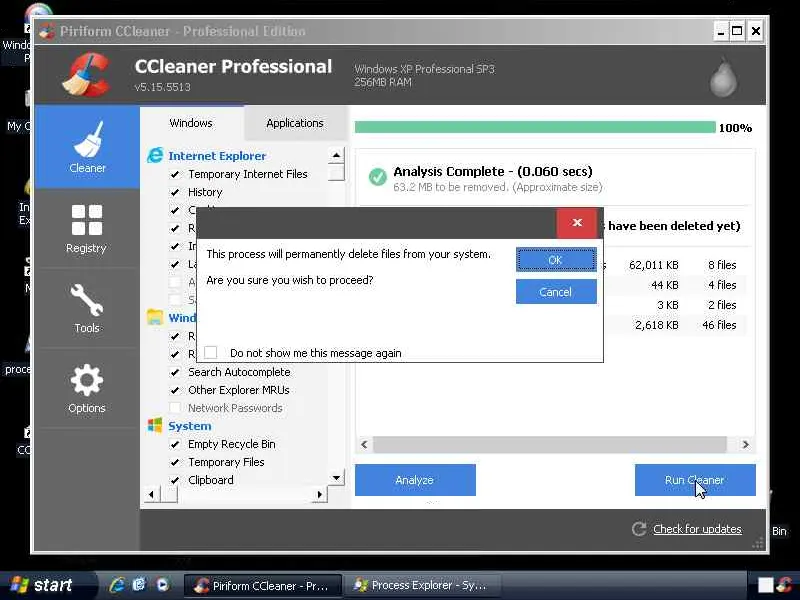Switch to the Applications tab
Image resolution: width=800 pixels, height=600 pixels.
pyautogui.click(x=295, y=123)
